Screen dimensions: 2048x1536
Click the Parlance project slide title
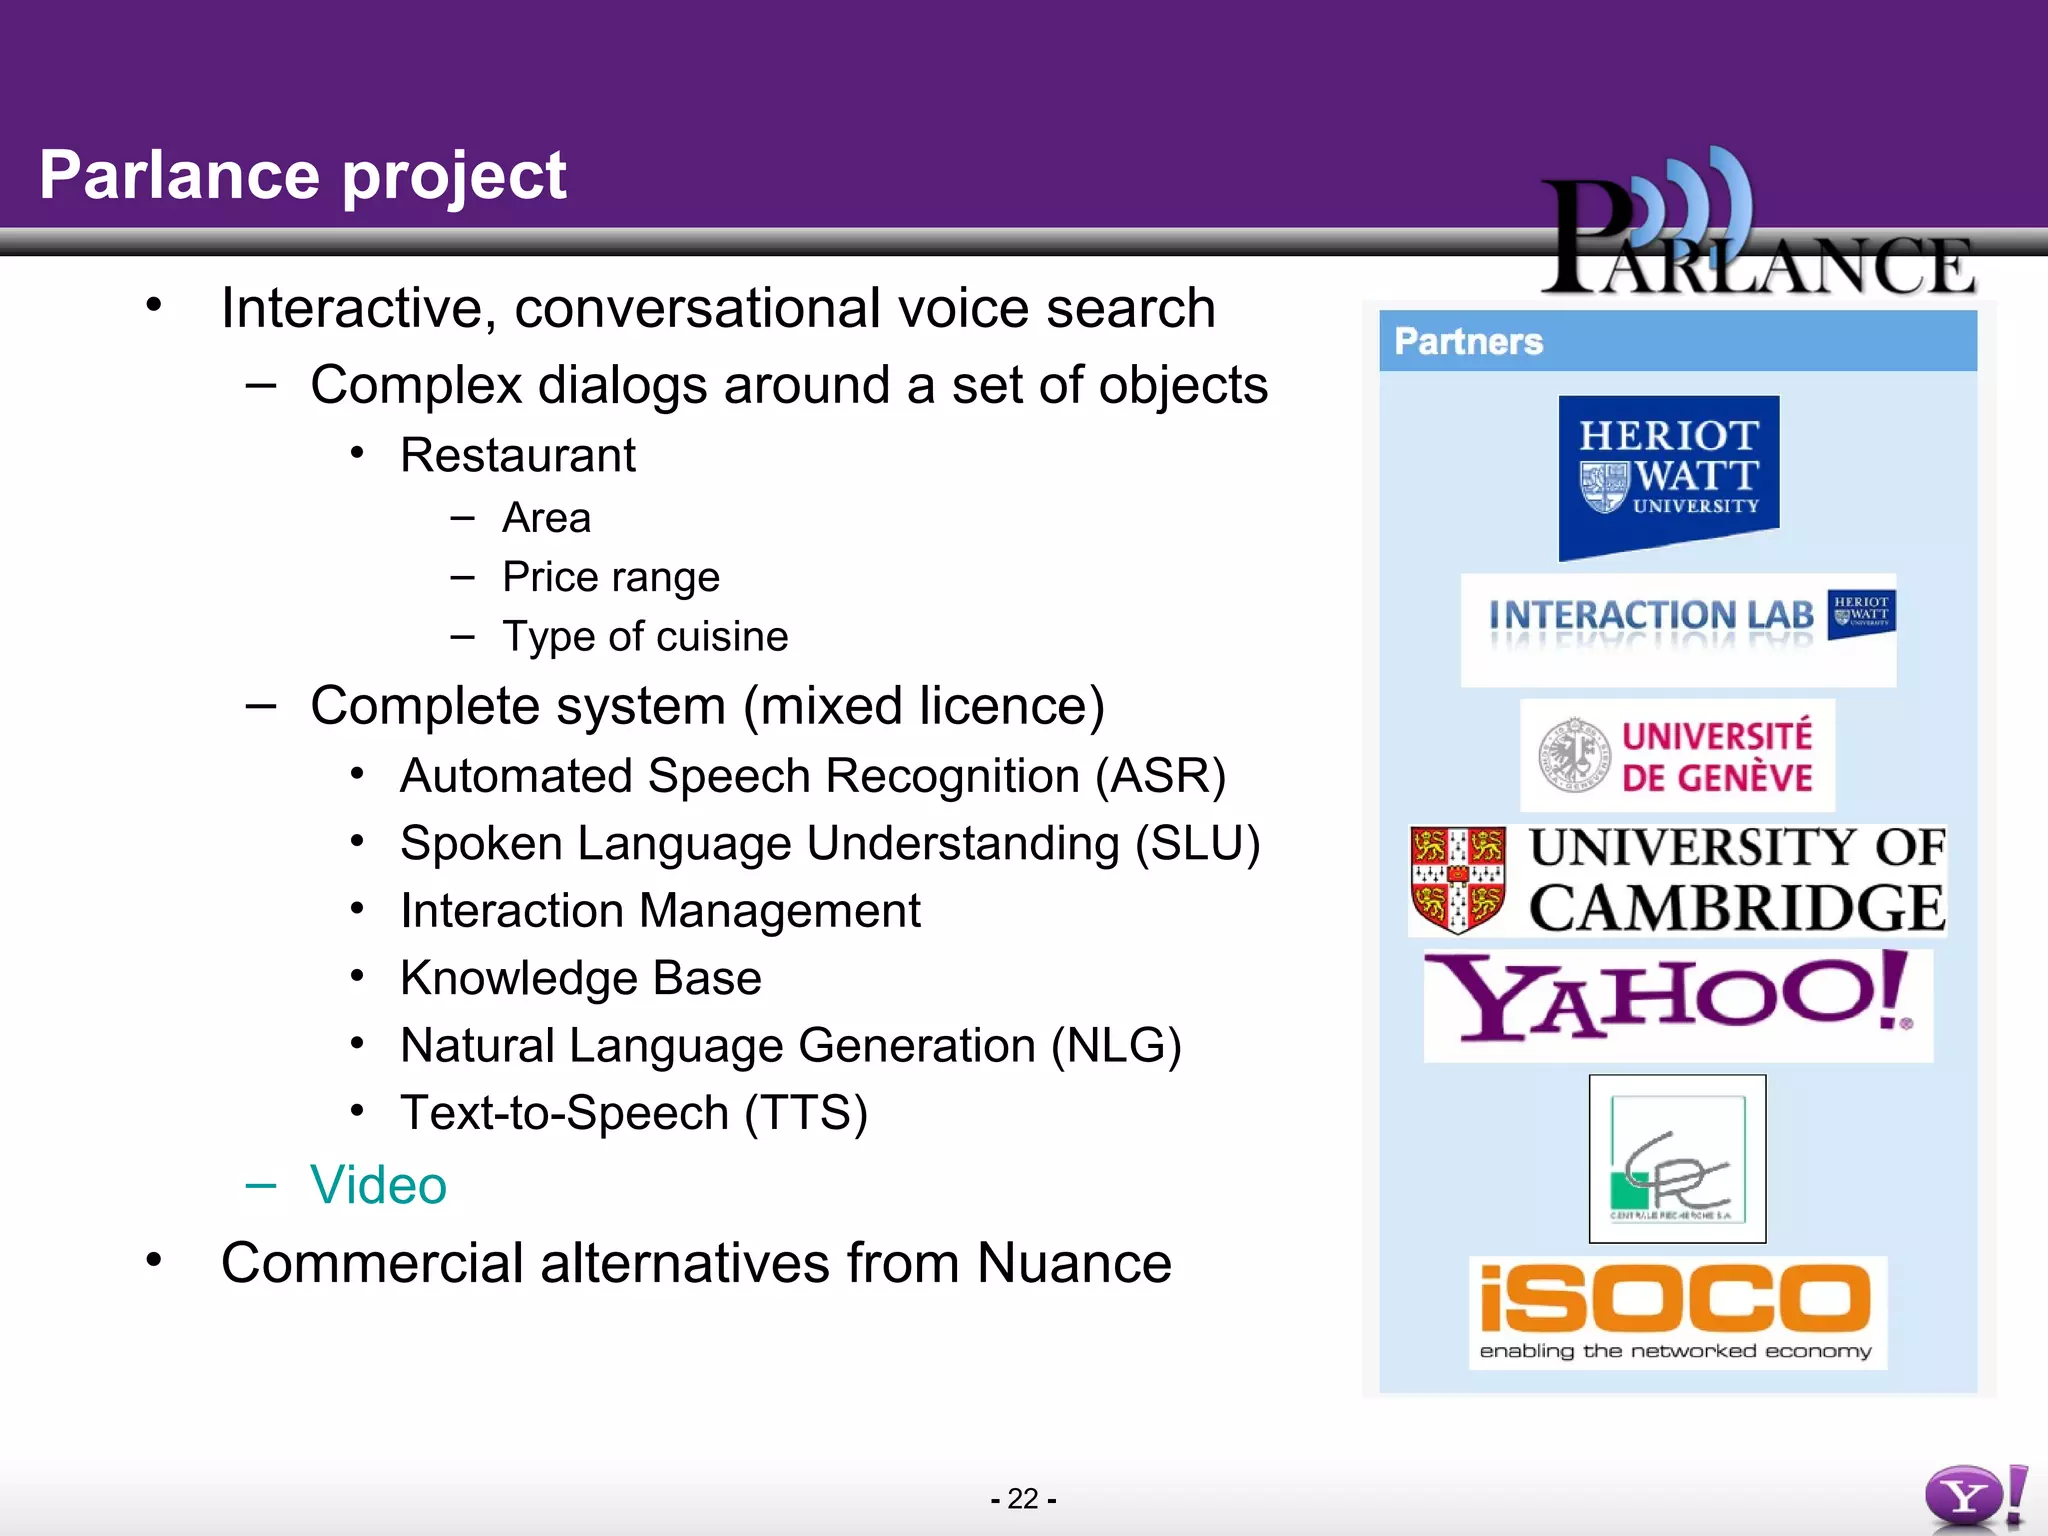303,175
